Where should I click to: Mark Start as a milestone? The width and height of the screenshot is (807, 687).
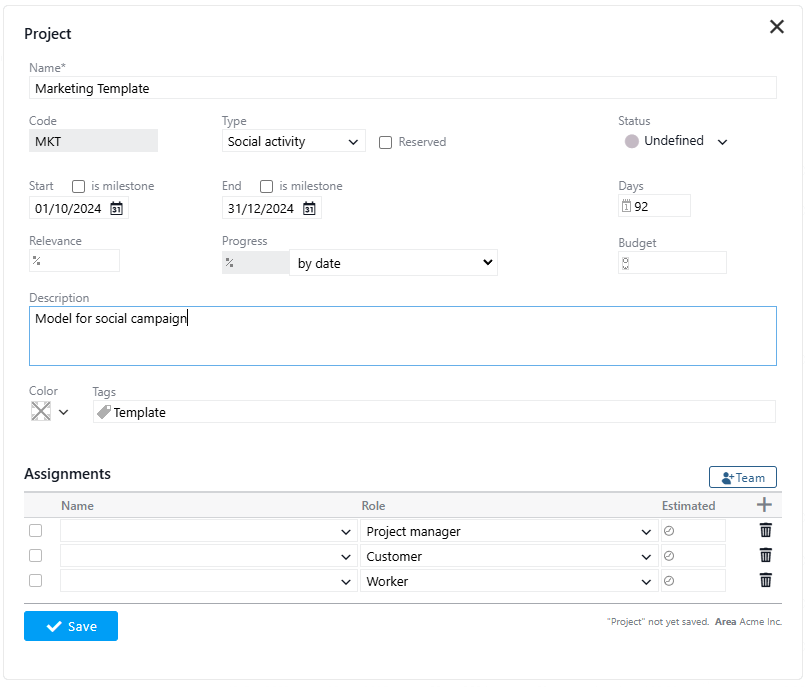pyautogui.click(x=77, y=186)
